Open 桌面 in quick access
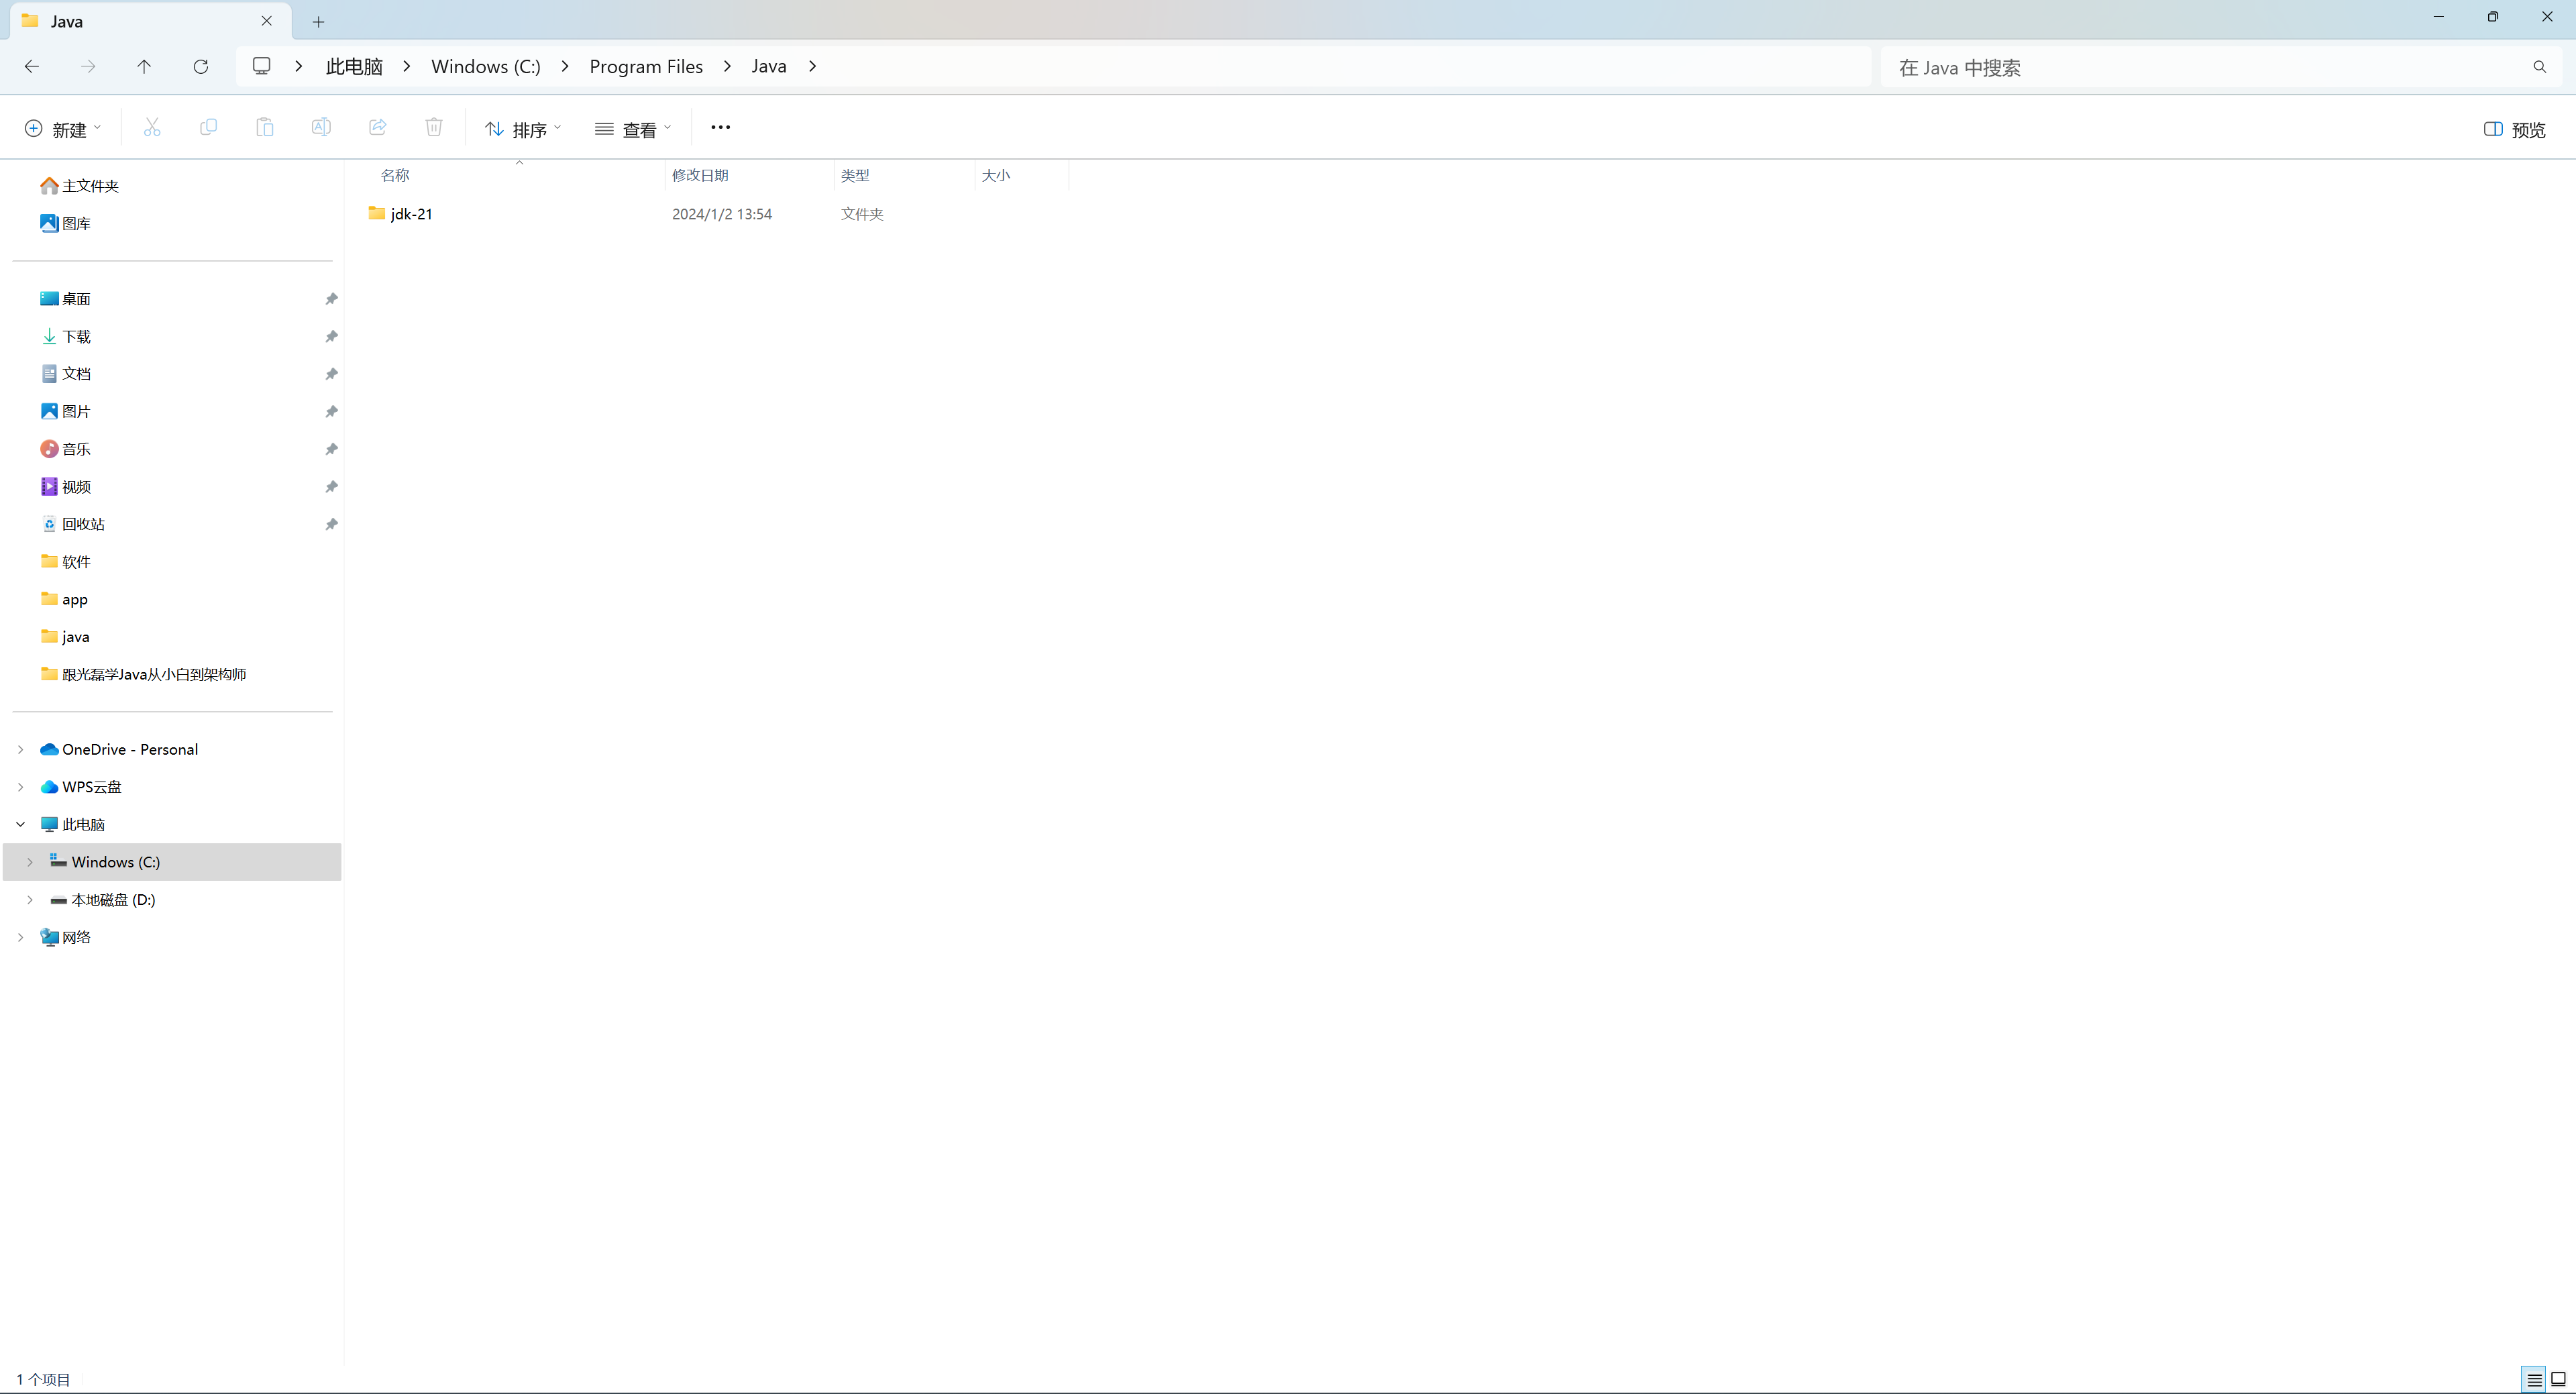This screenshot has width=2576, height=1394. [x=65, y=299]
